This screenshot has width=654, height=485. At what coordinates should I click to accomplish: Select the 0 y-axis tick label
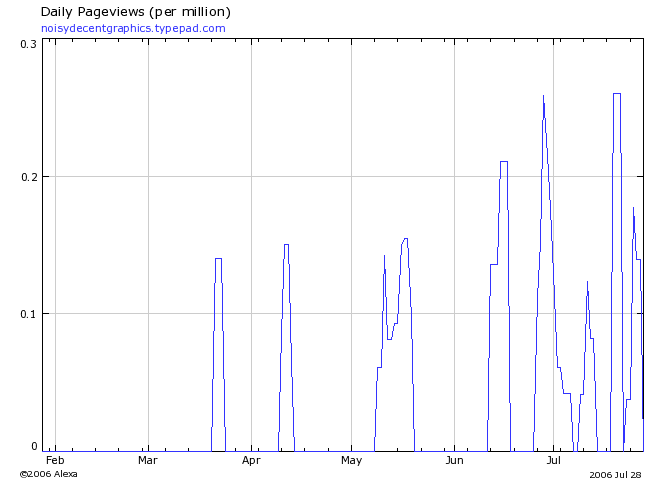[33, 447]
